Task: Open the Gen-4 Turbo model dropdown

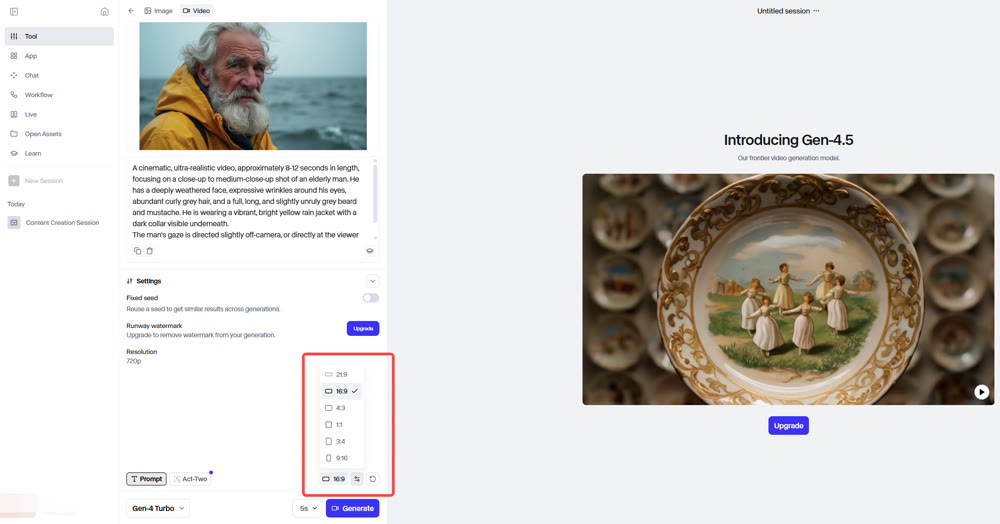Action: 158,508
